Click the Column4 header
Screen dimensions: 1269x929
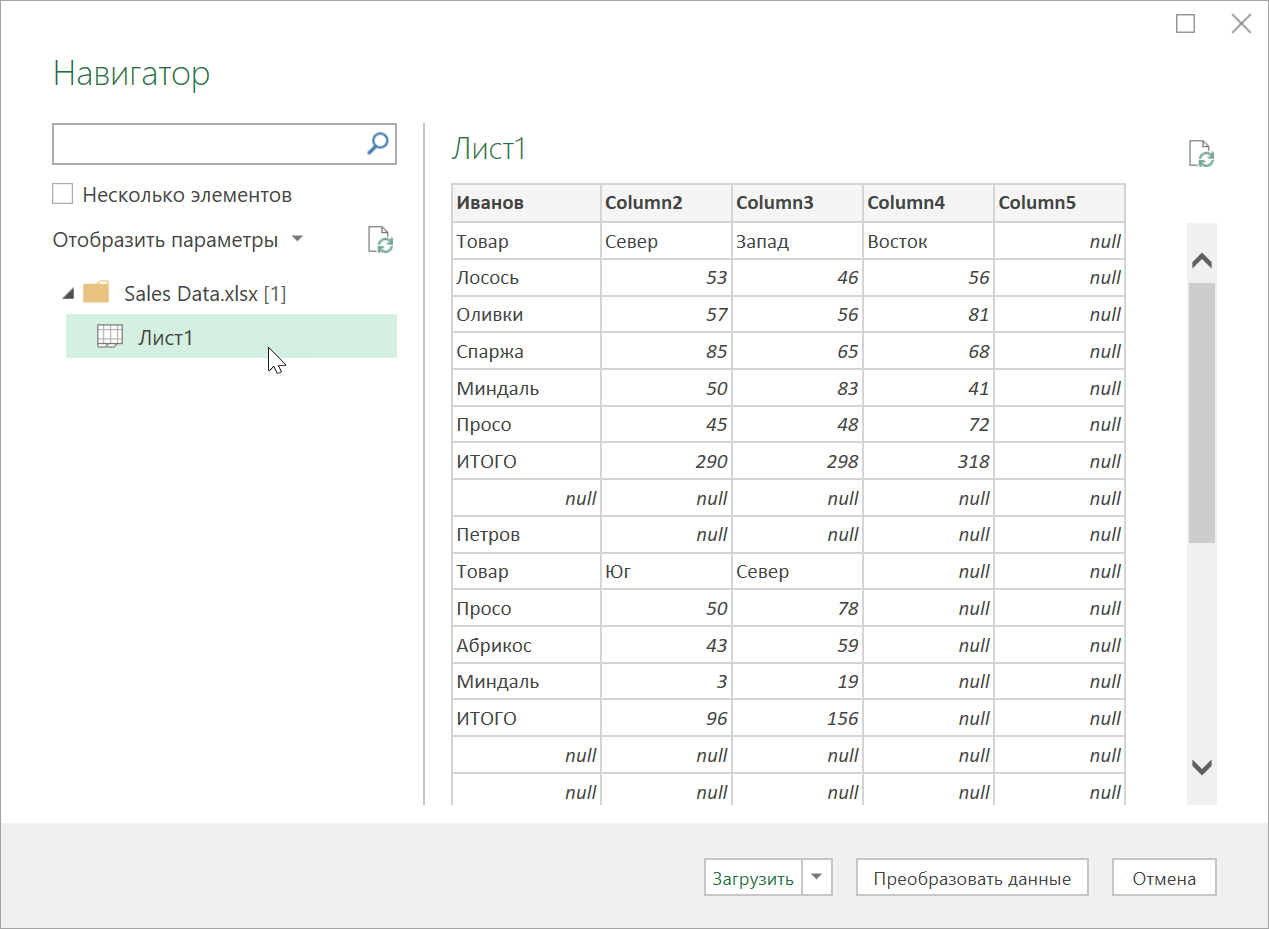pos(928,203)
